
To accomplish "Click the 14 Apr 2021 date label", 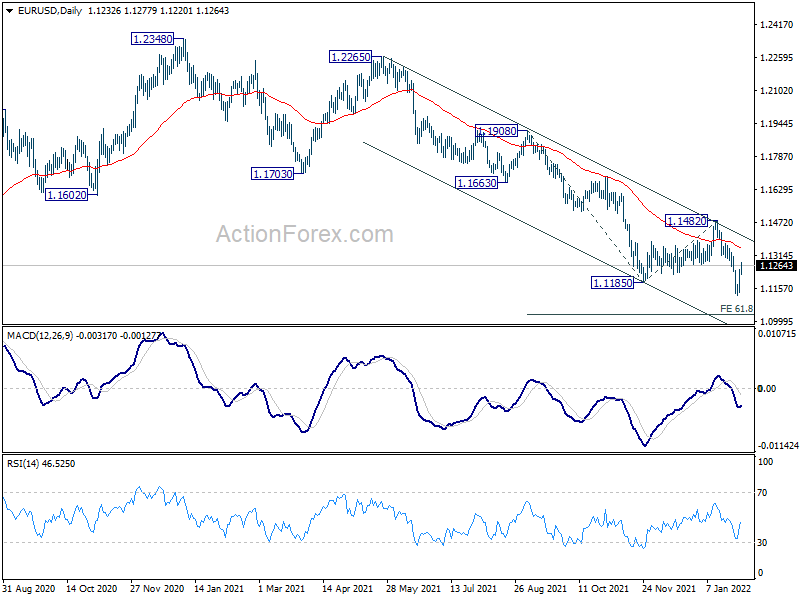I will tap(347, 588).
